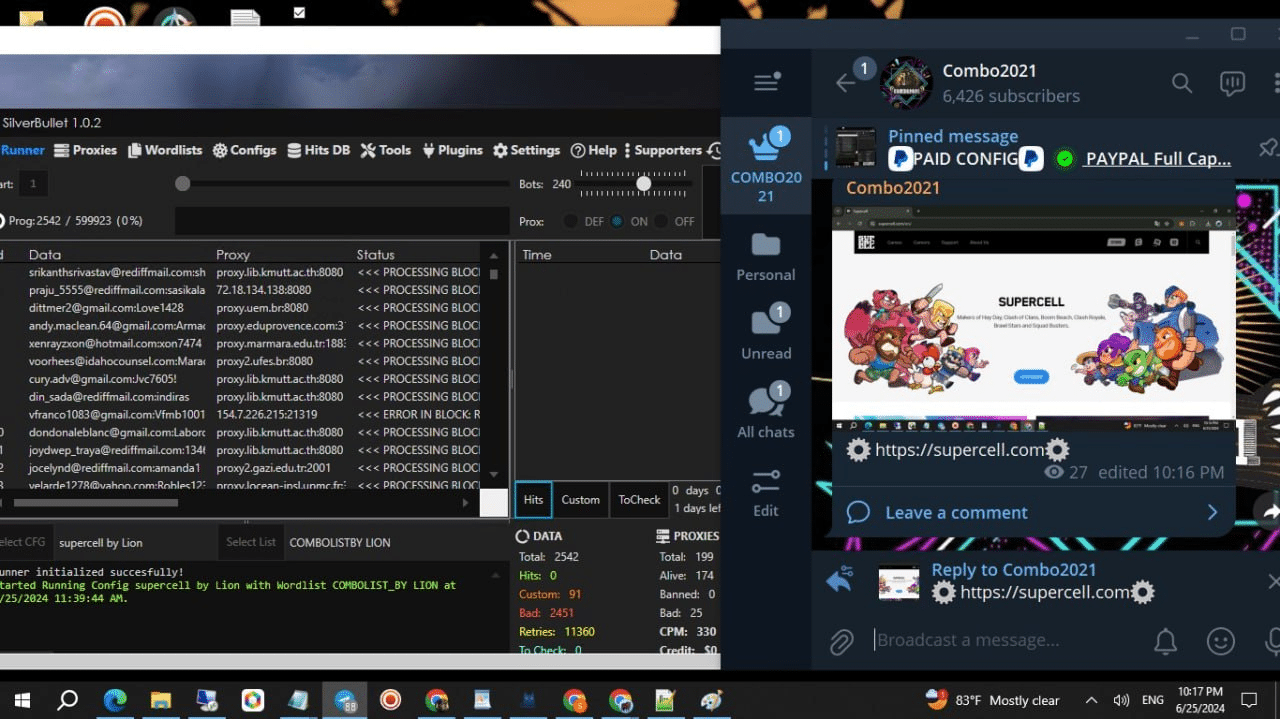Open the Proxies tab in SilverBullet

(x=85, y=150)
